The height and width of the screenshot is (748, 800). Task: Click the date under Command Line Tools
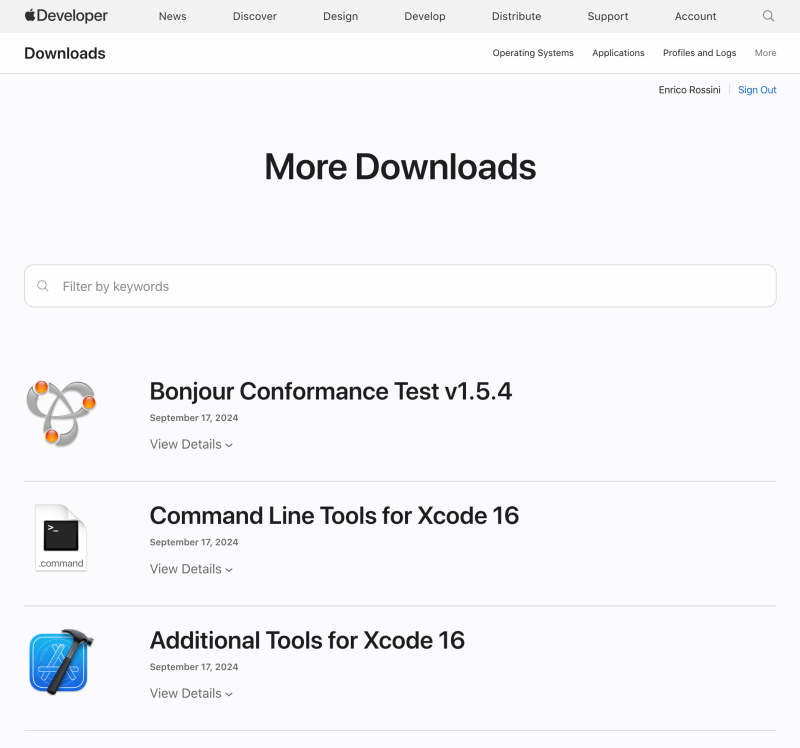pos(194,542)
